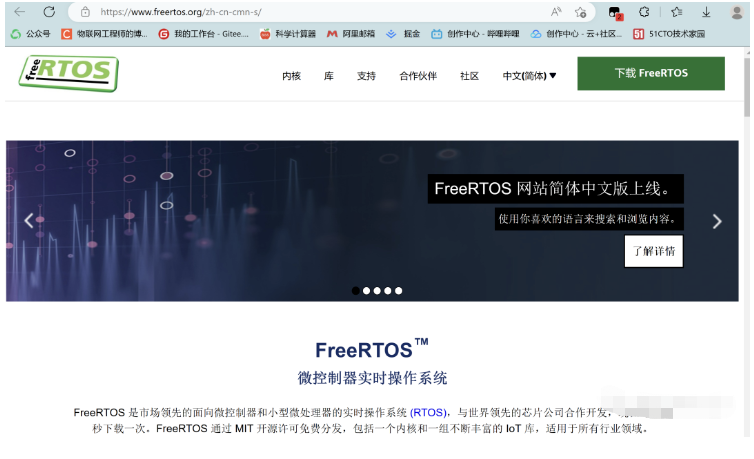This screenshot has height=459, width=754.
Task: Select the last carousel dot
Action: pyautogui.click(x=398, y=291)
